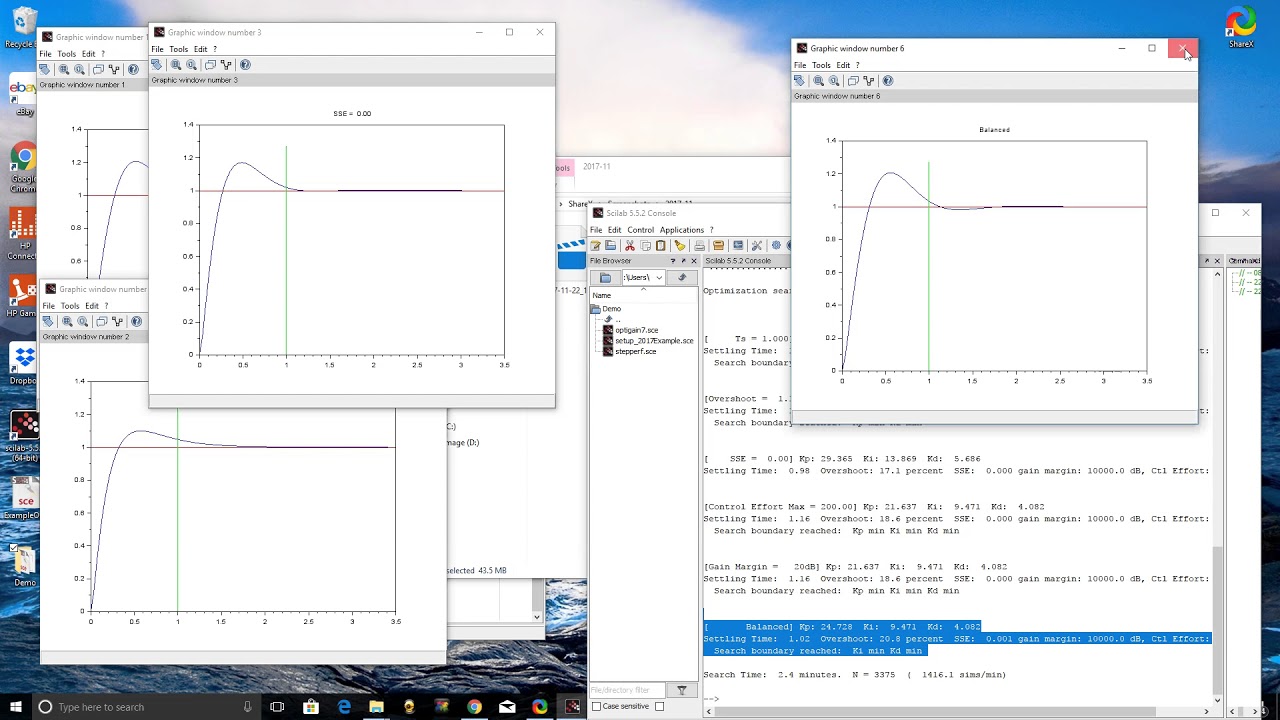This screenshot has width=1280, height=720.
Task: Help icon in Graphic window number 6 toolbar
Action: coord(888,81)
